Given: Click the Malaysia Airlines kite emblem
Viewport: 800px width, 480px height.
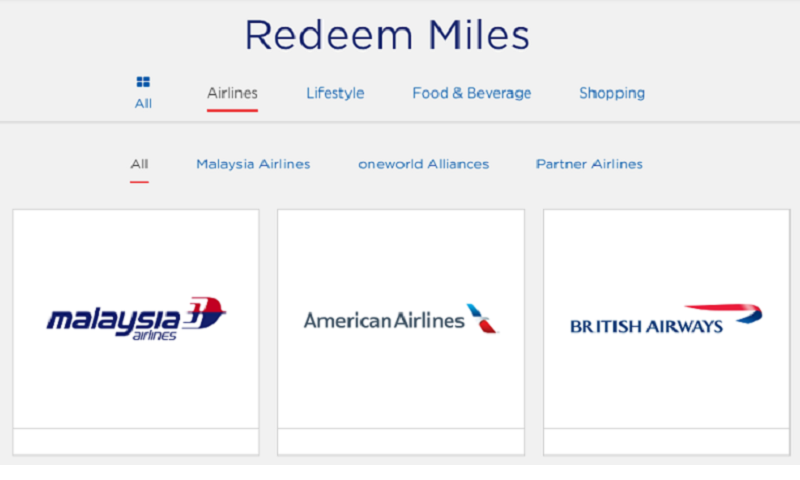Looking at the screenshot, I should tap(204, 312).
